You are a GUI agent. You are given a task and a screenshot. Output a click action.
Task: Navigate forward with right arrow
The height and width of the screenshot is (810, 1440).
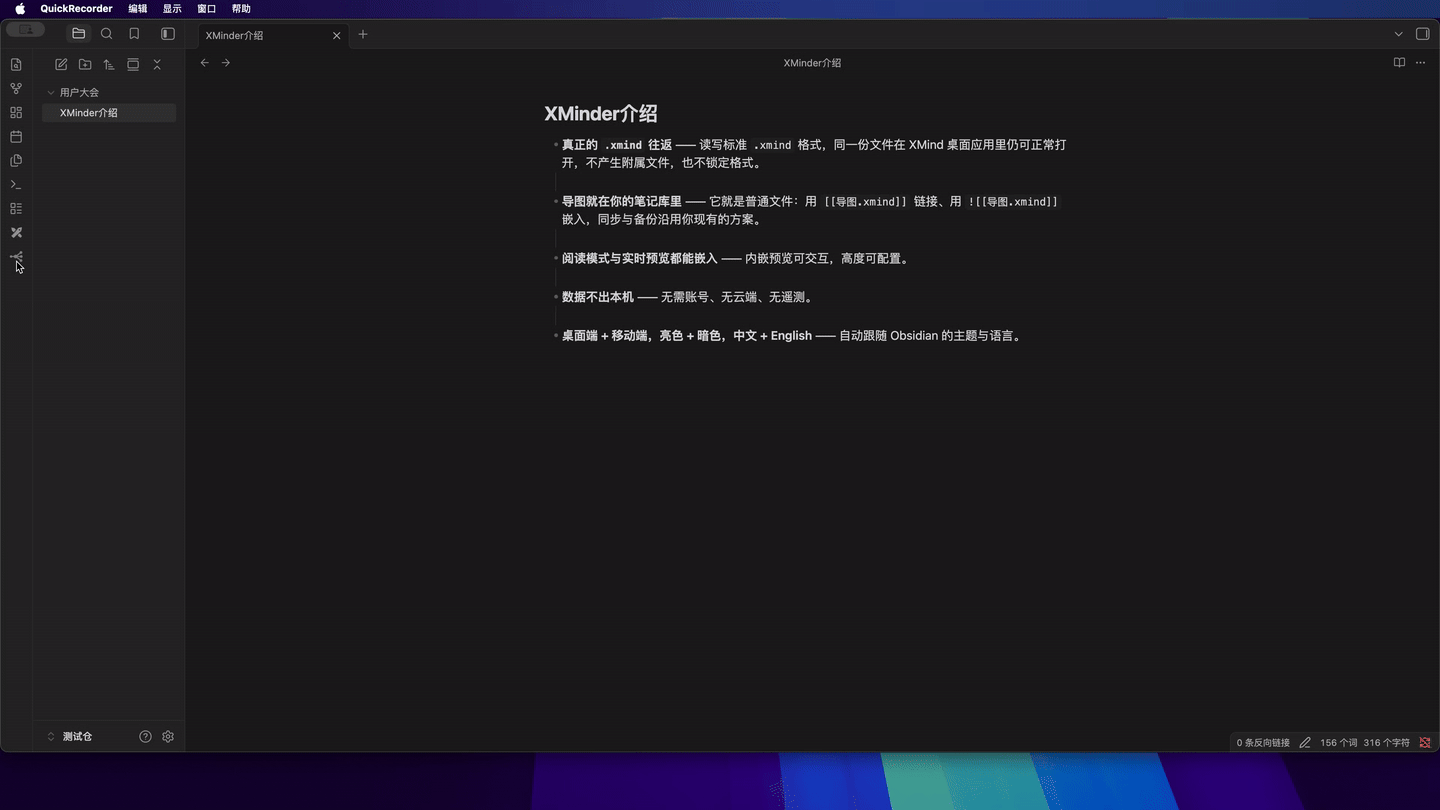point(226,63)
